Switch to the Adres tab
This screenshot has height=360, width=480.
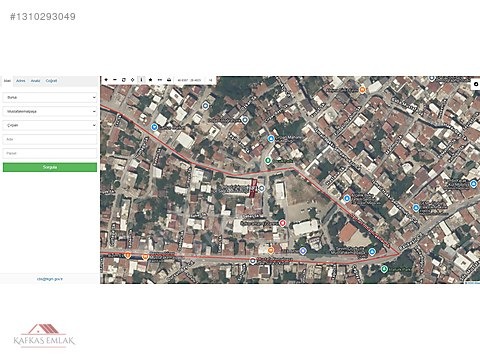(x=21, y=81)
